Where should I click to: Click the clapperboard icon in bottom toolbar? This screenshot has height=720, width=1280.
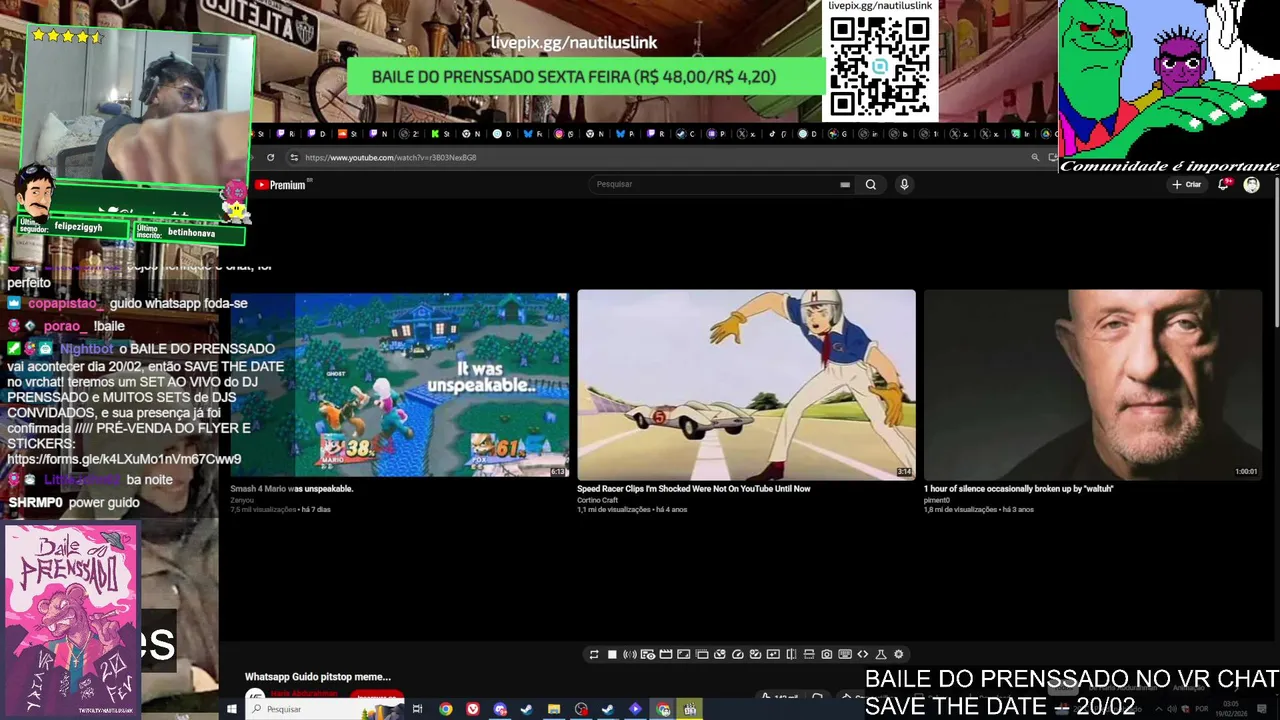(666, 654)
